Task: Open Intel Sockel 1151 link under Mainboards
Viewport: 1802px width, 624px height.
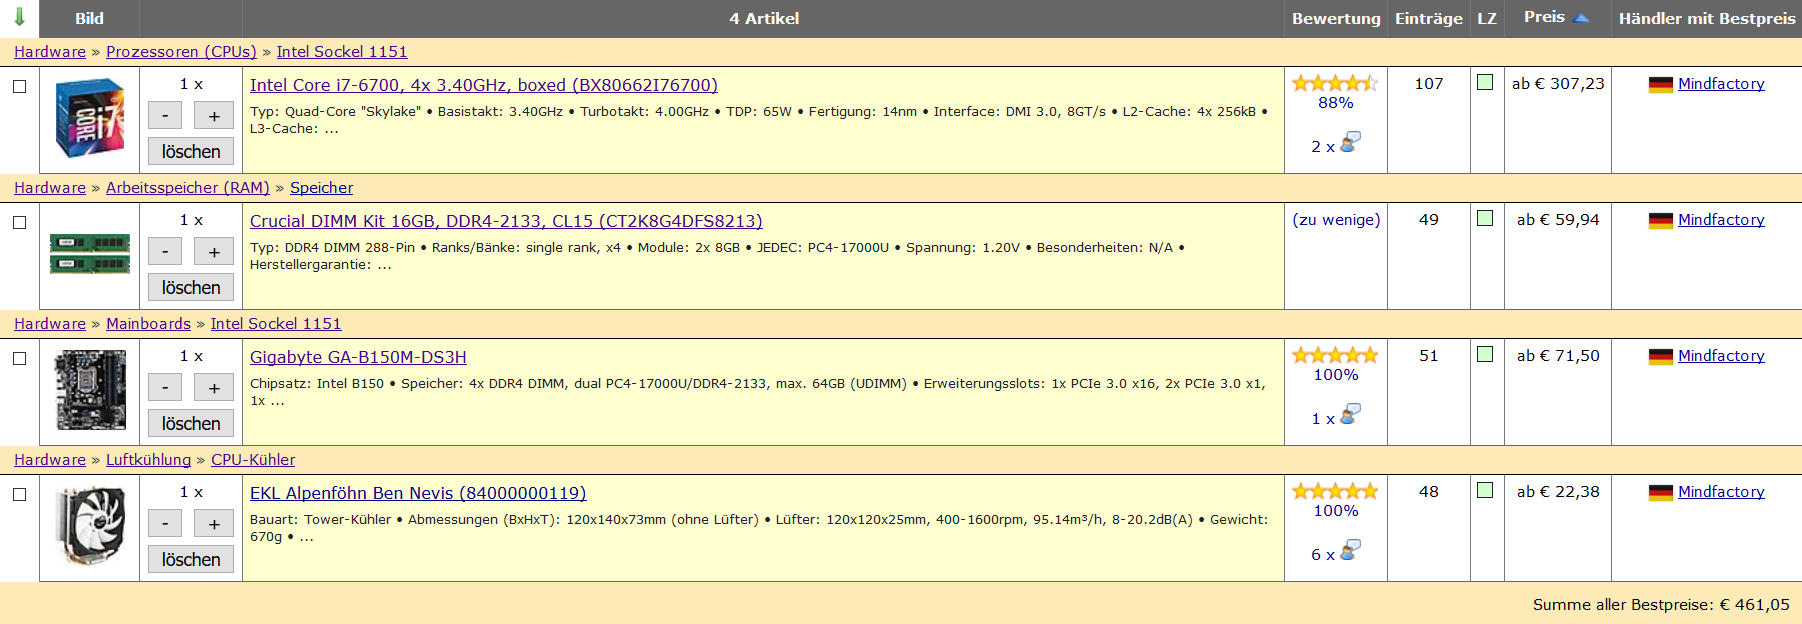Action: tap(276, 324)
